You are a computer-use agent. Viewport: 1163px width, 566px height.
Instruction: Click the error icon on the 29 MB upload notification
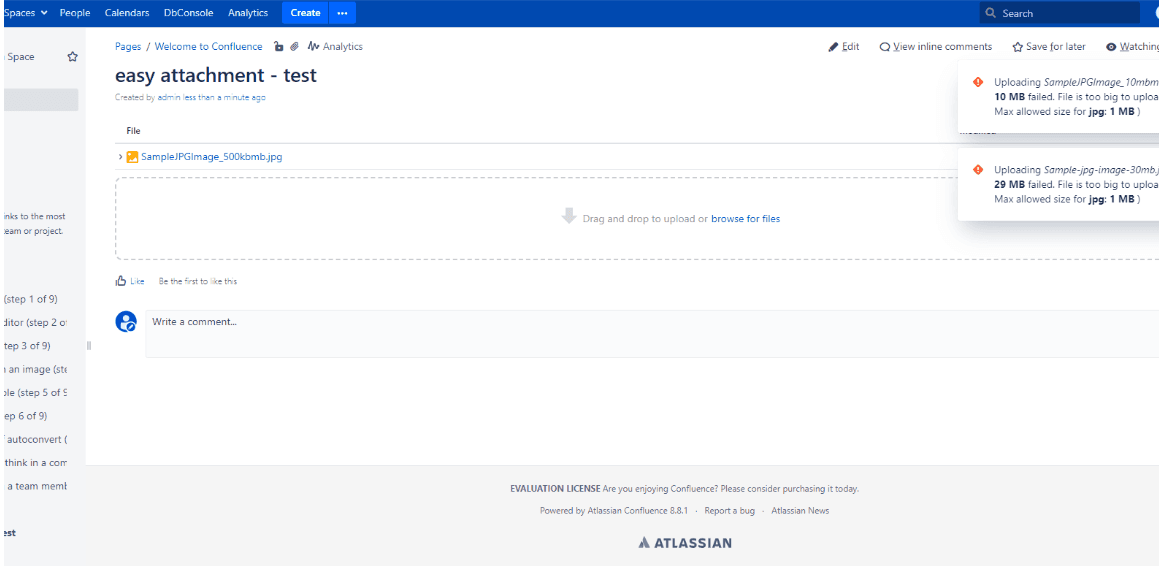coord(978,169)
